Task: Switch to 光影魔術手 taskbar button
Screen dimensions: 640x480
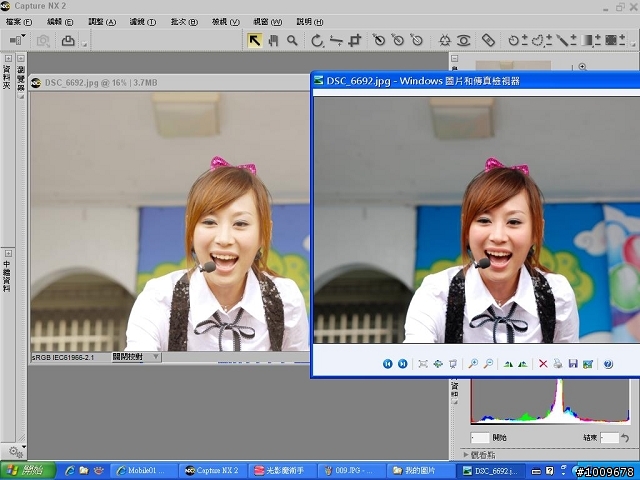Action: [282, 471]
